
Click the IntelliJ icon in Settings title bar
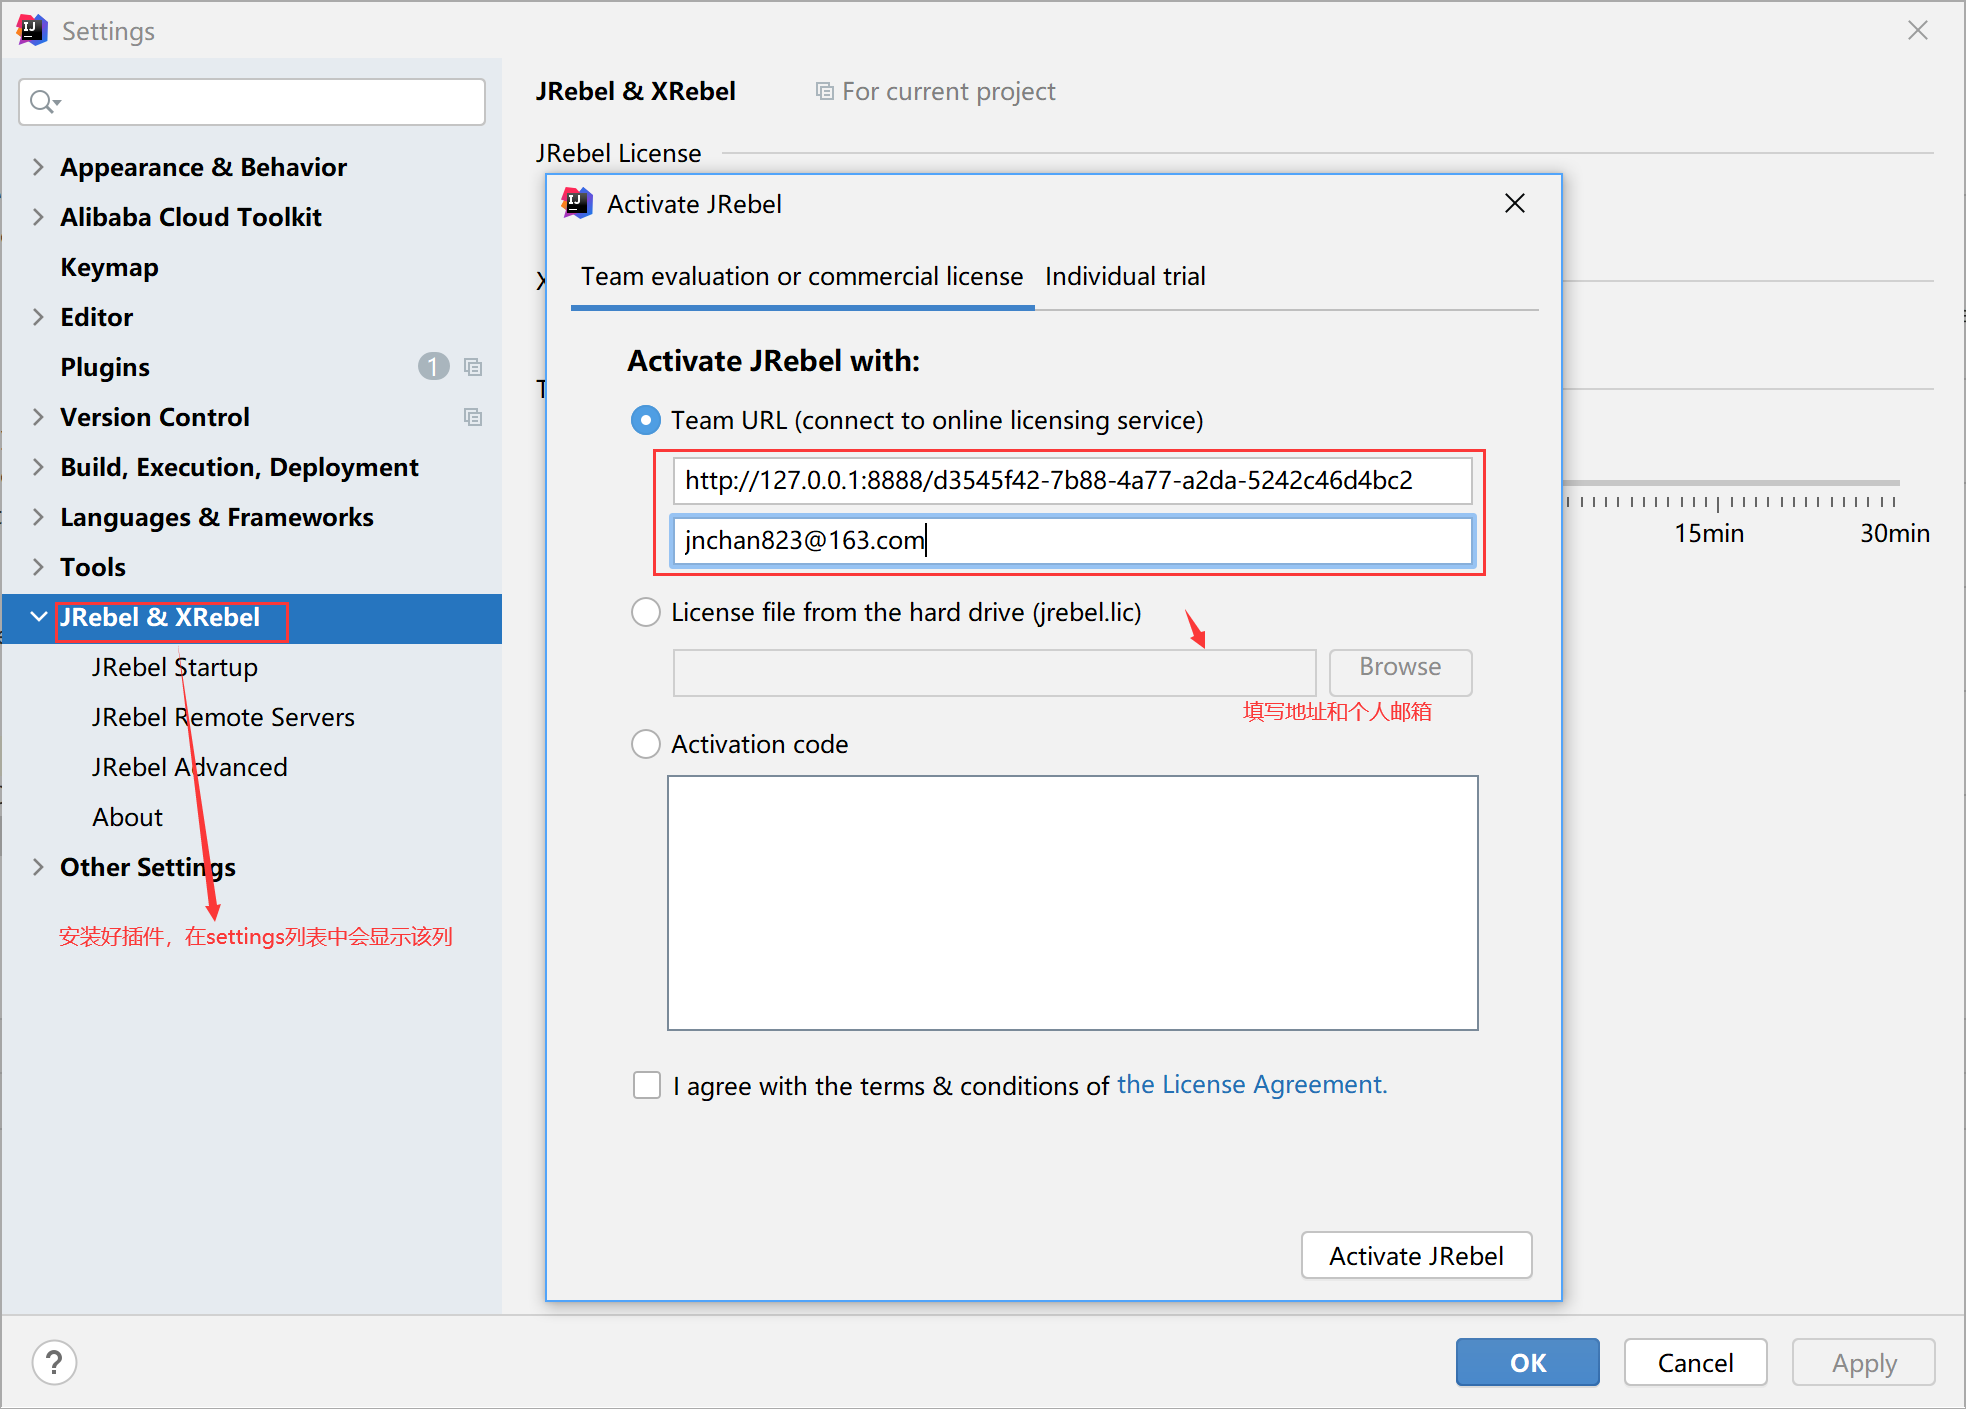pos(32,31)
